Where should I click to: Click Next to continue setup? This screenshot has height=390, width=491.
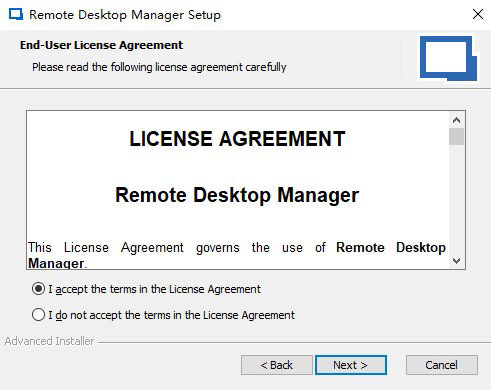pyautogui.click(x=351, y=365)
